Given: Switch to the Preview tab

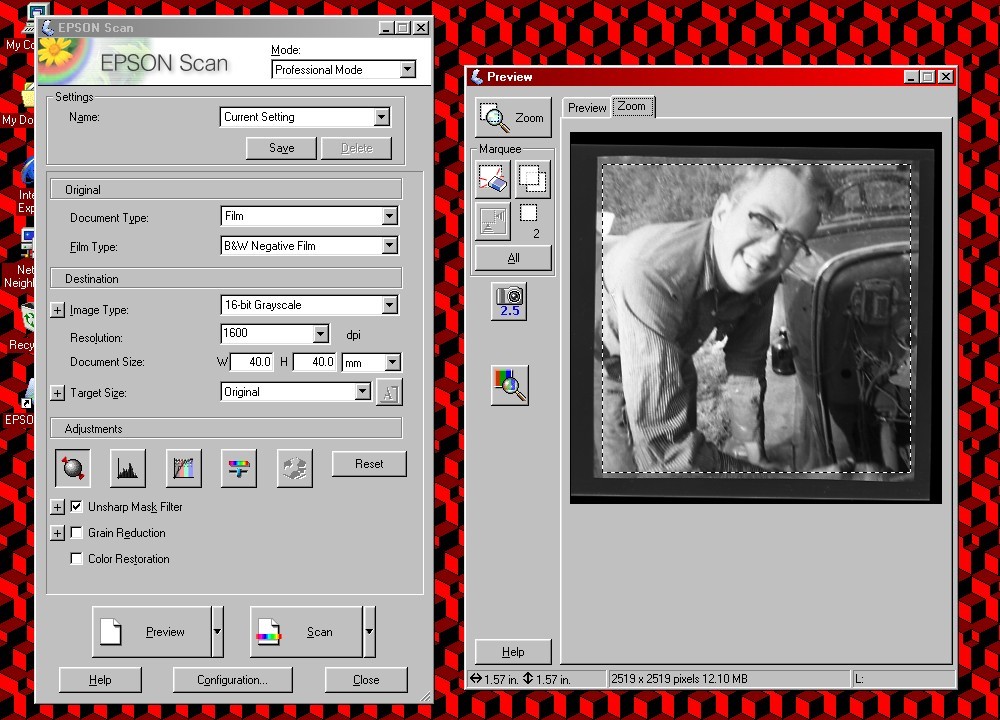Looking at the screenshot, I should point(587,108).
